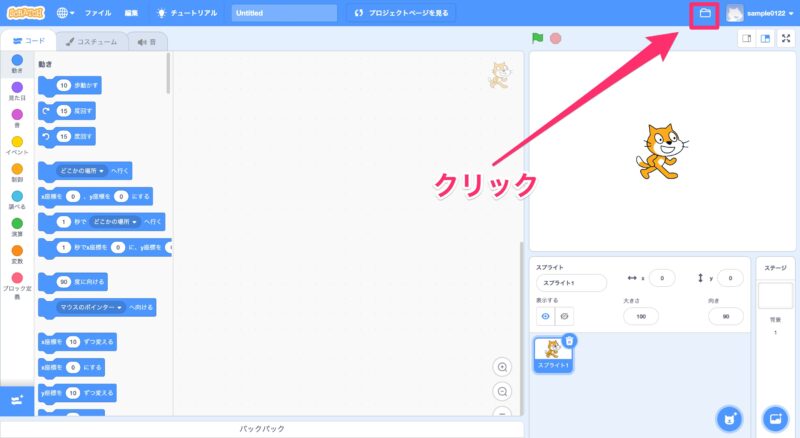Open the チュートリアル link
800x438 pixels.
point(188,14)
